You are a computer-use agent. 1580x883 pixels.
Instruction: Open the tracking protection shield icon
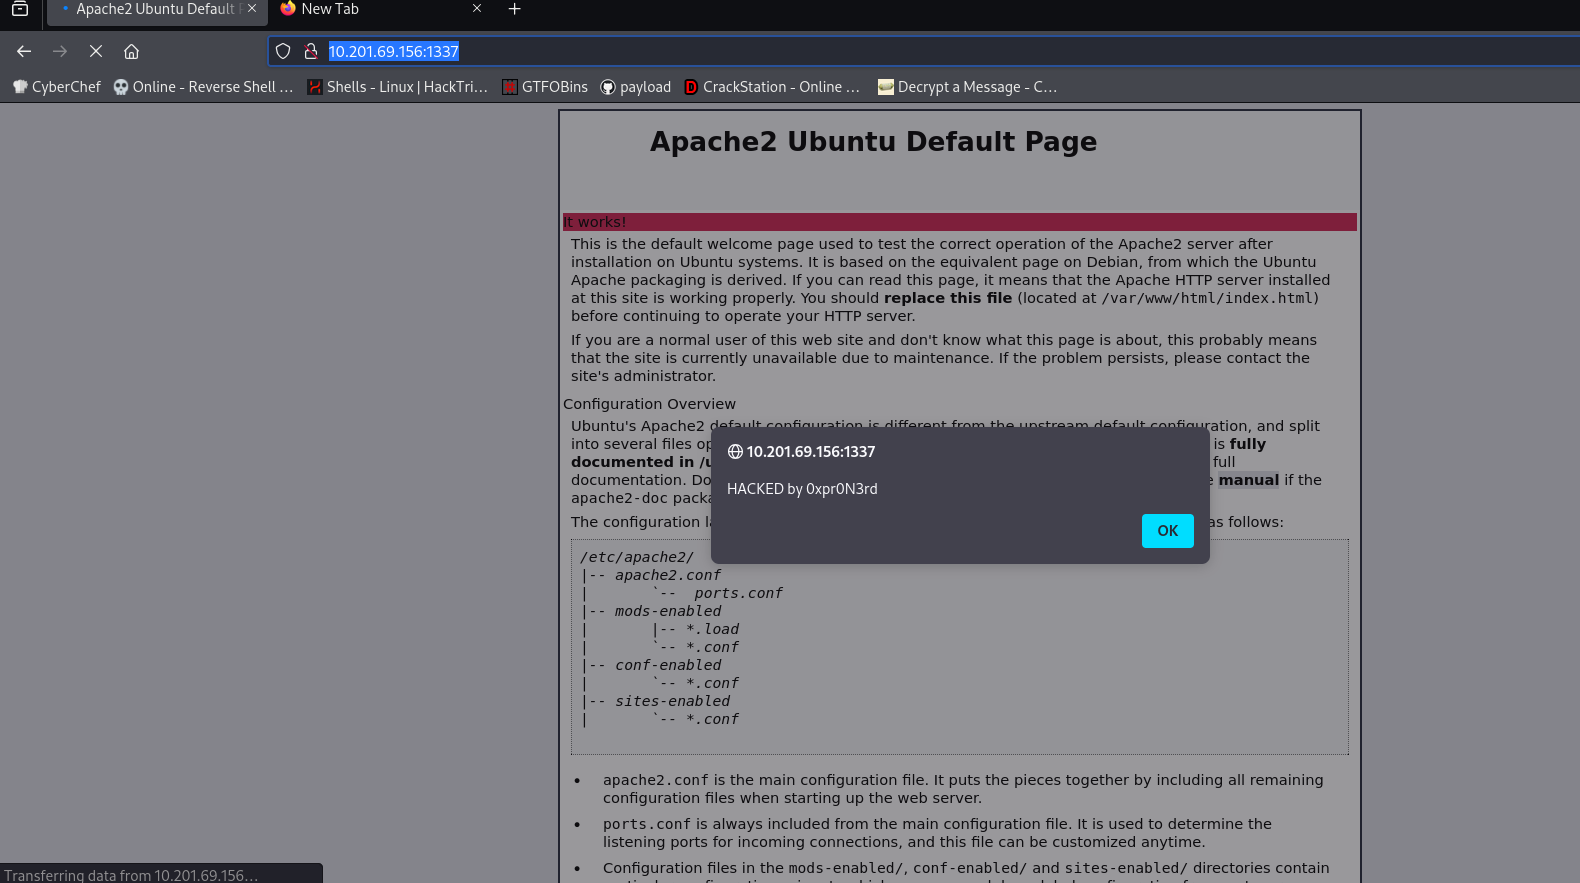pos(283,51)
